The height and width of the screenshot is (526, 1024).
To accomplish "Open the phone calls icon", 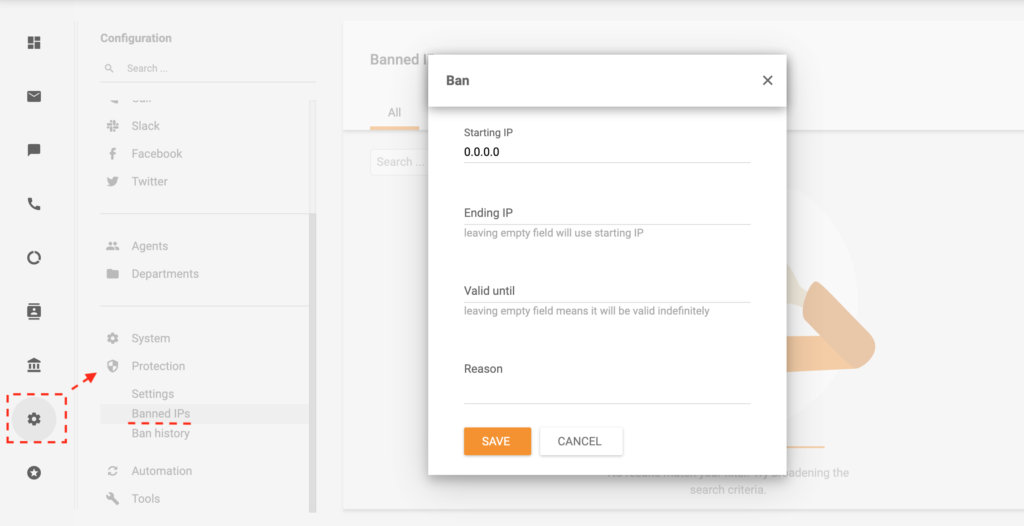I will [34, 204].
